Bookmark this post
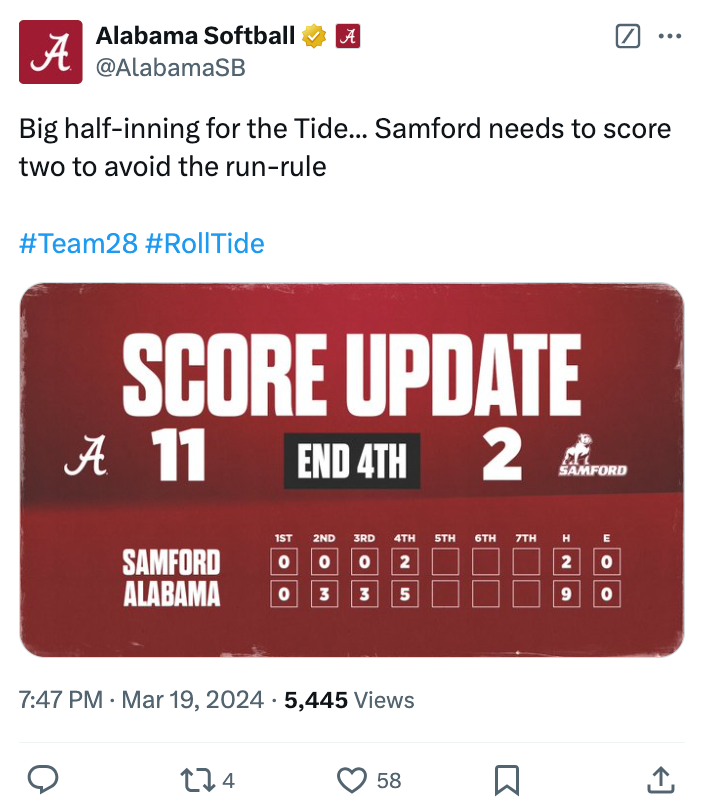 pyautogui.click(x=507, y=780)
